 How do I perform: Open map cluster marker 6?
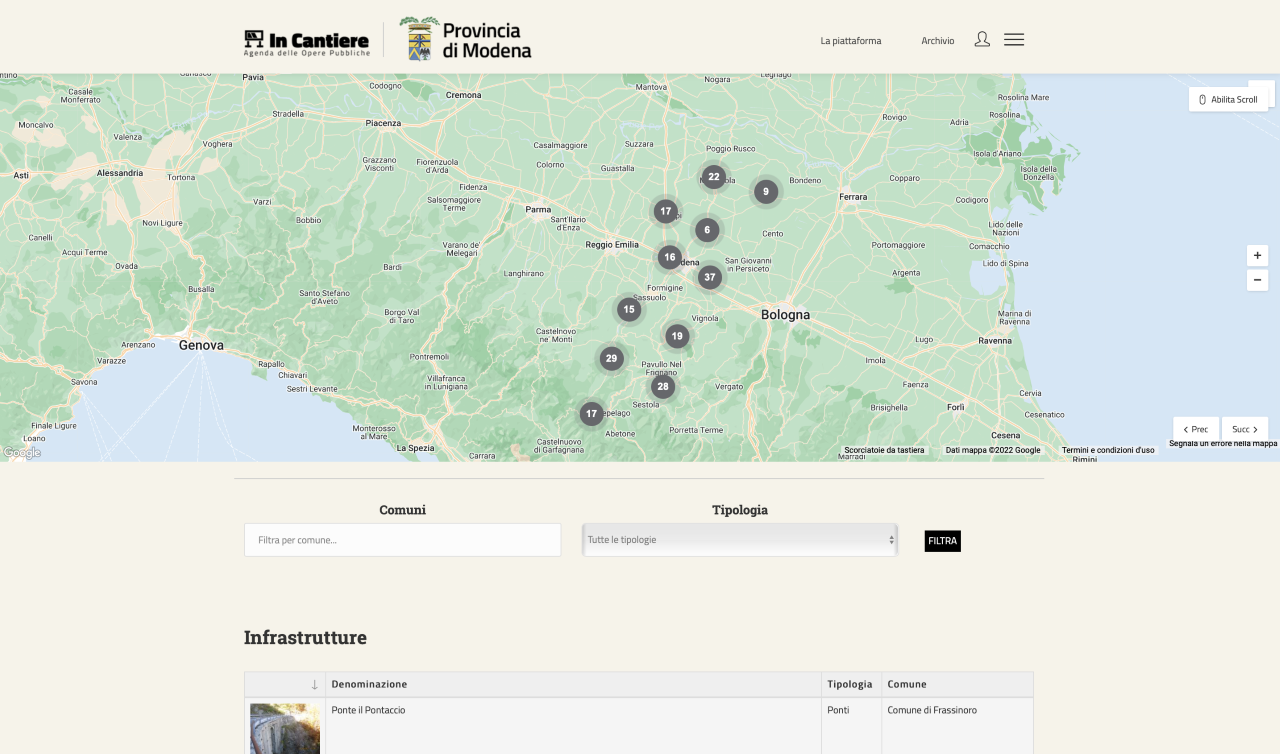click(707, 230)
